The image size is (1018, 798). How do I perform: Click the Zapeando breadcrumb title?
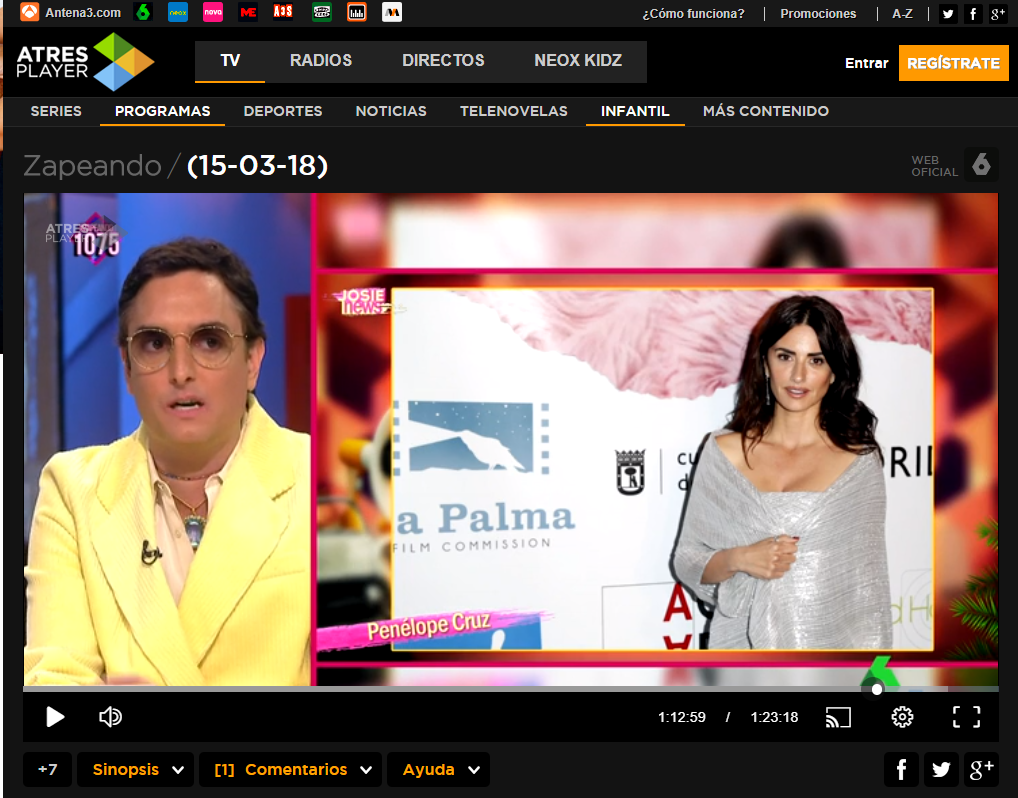pyautogui.click(x=92, y=166)
